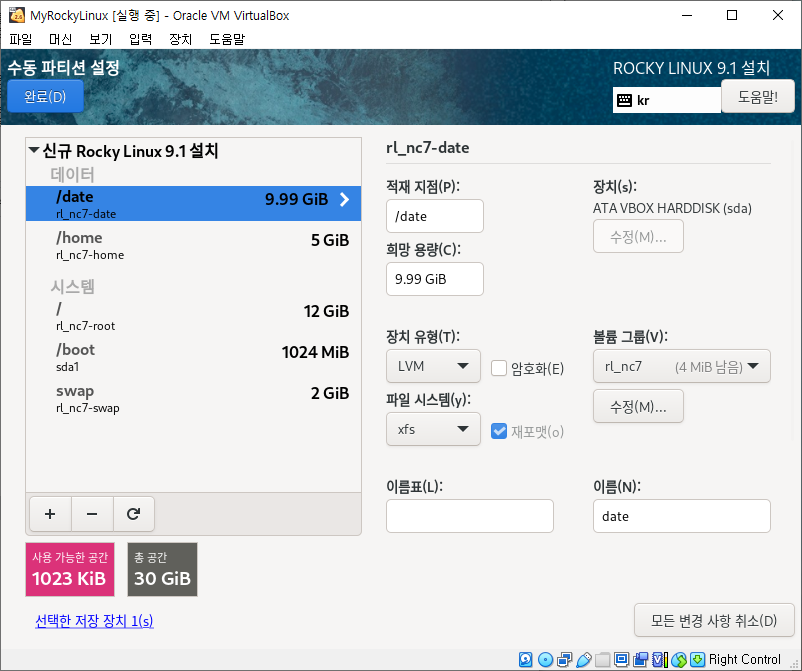Click the shared folders status icon
The image size is (802, 671).
click(603, 660)
